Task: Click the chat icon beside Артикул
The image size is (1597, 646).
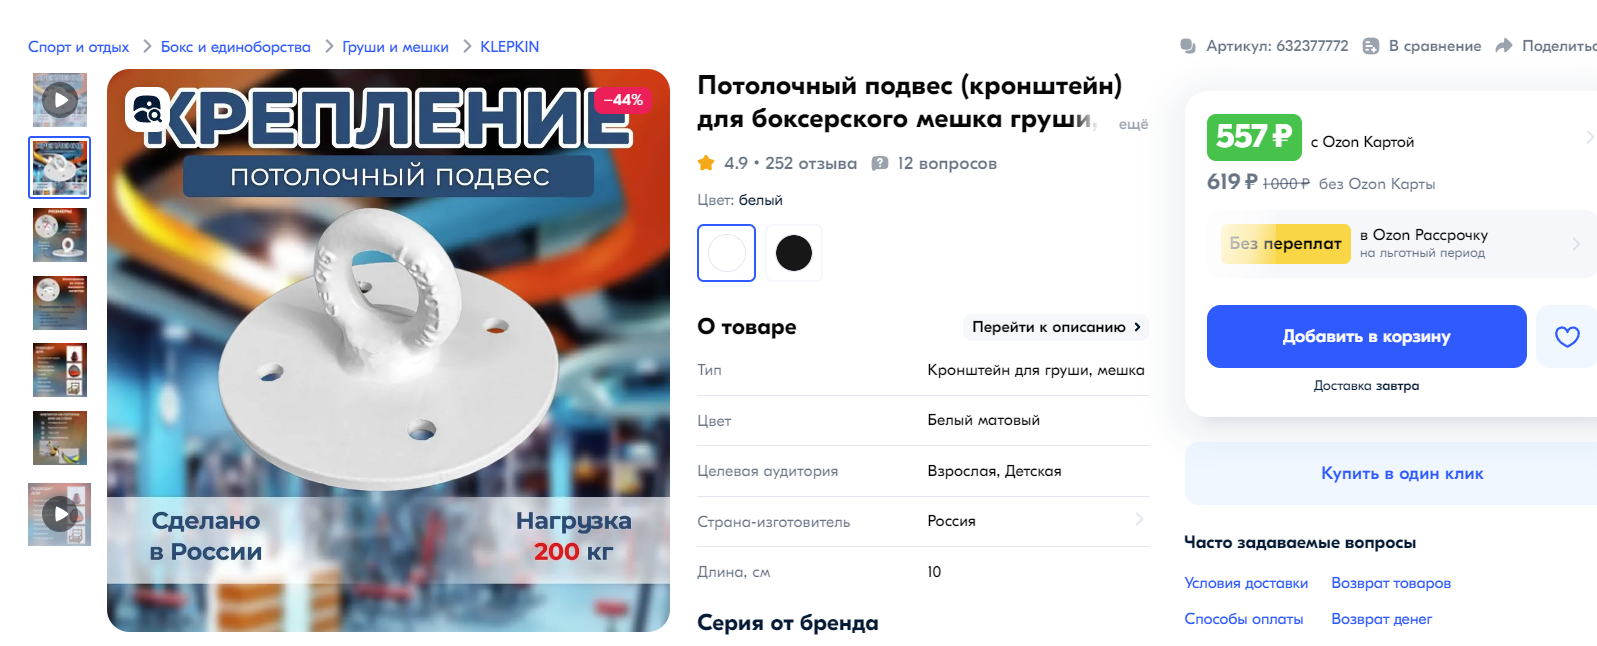Action: click(x=1188, y=46)
